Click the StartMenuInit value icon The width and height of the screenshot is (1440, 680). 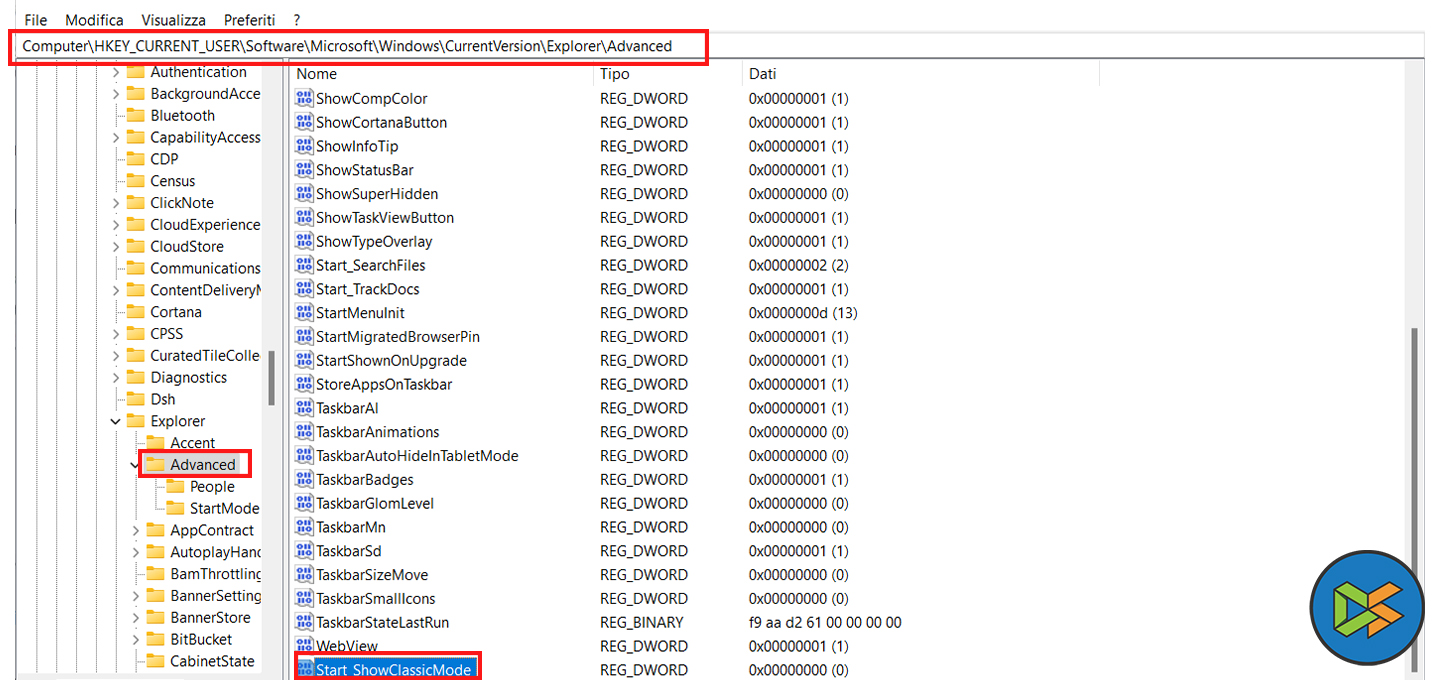point(304,313)
